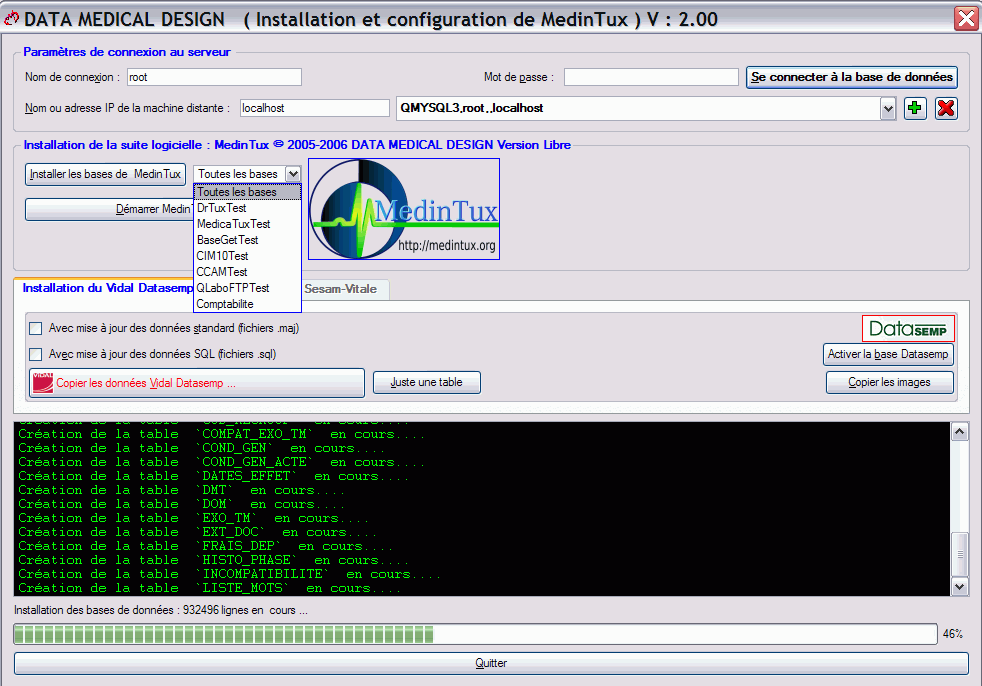Pick BaseGetTest from the base list

tap(247, 240)
